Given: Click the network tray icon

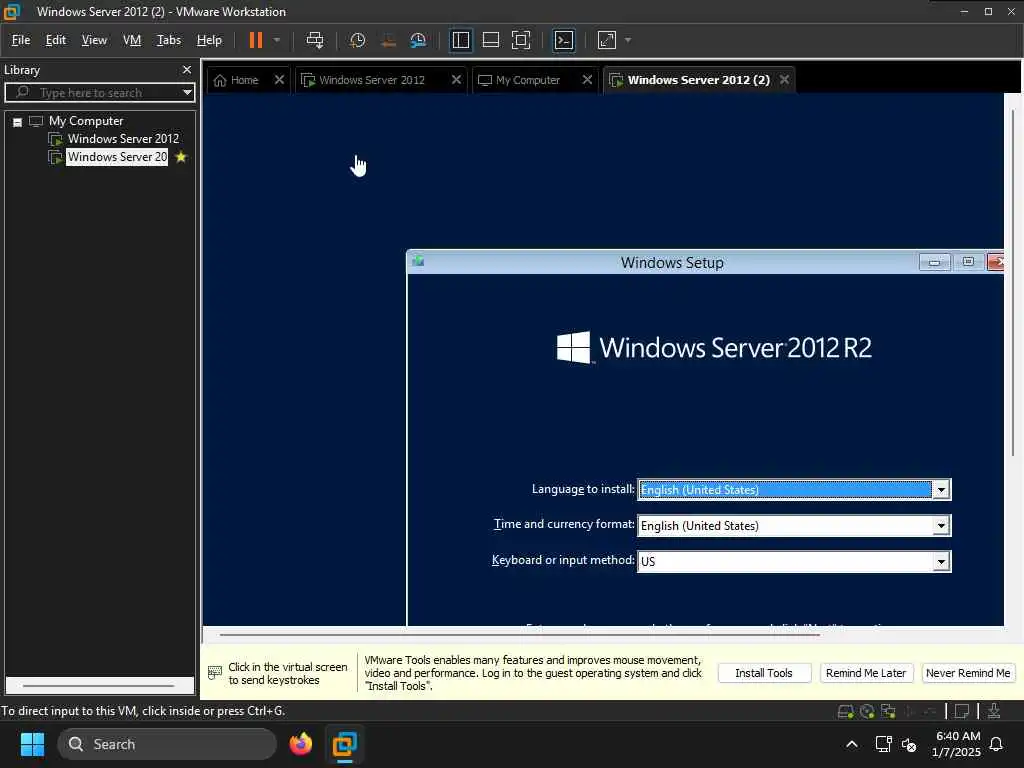Looking at the screenshot, I should (x=883, y=744).
